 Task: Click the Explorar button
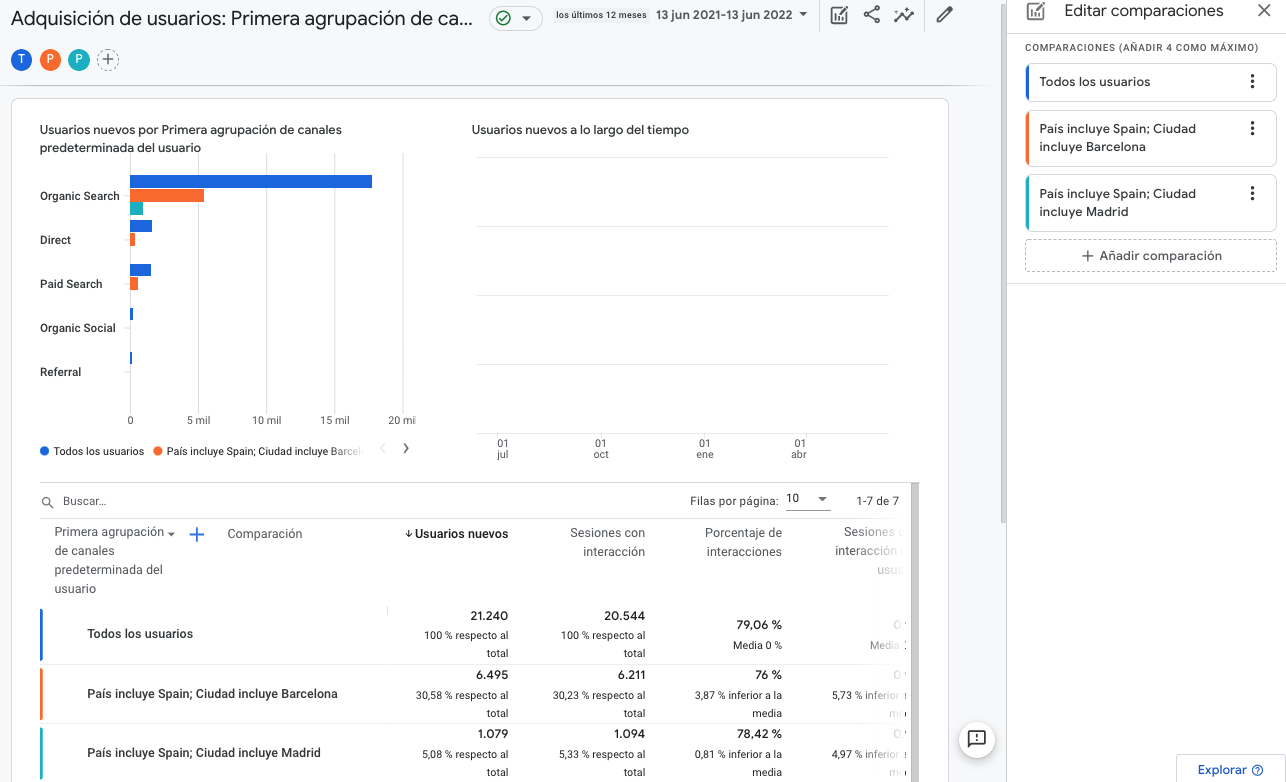(x=1230, y=769)
